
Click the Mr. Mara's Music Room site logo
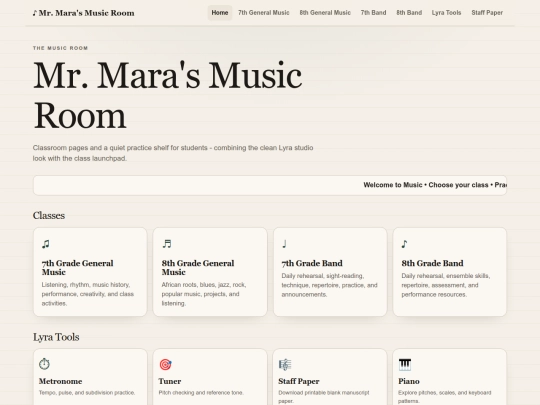pos(83,13)
